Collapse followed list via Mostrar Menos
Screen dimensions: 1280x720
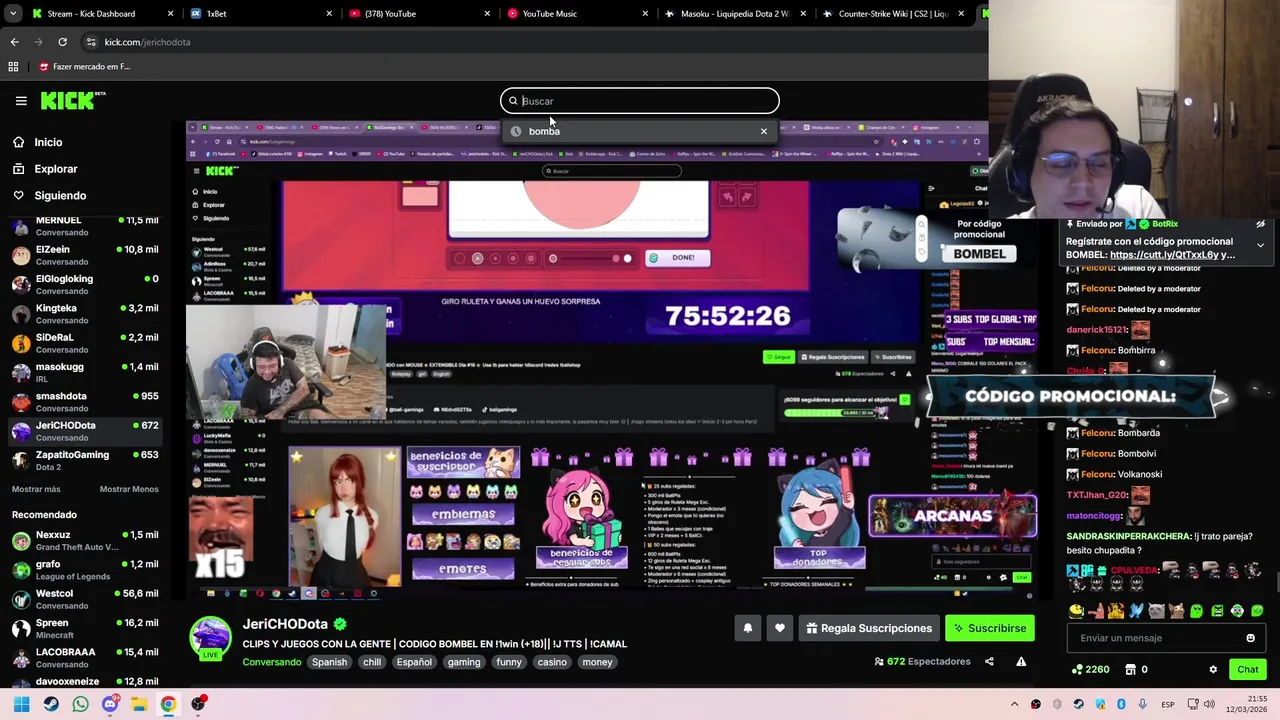[129, 489]
